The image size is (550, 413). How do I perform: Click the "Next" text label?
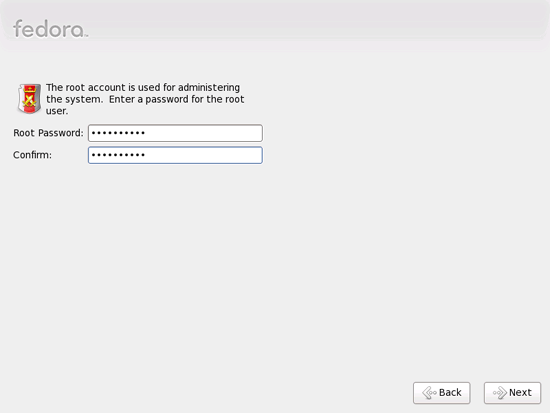[x=520, y=393]
